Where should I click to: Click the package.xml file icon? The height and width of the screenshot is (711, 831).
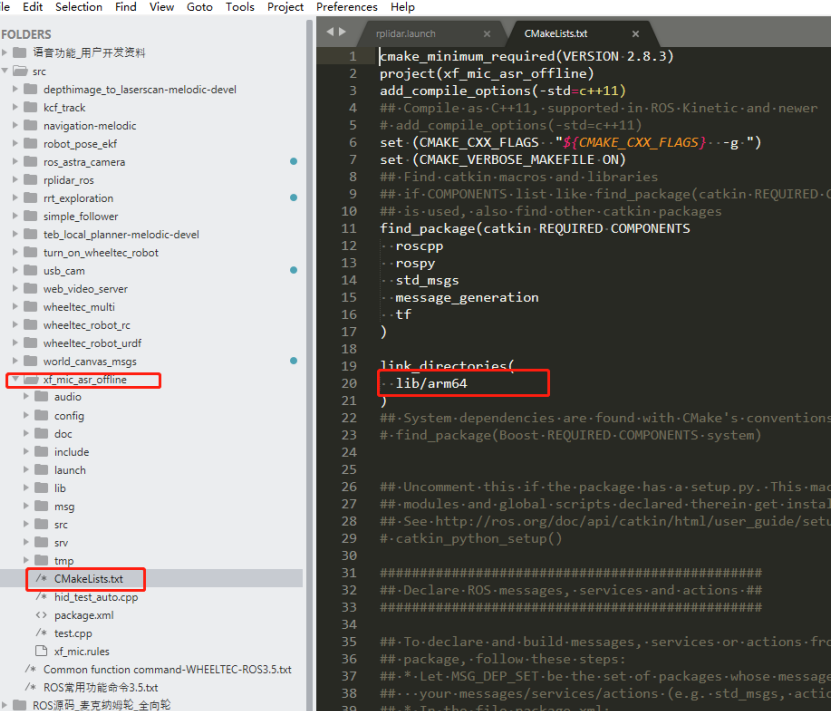[x=41, y=615]
